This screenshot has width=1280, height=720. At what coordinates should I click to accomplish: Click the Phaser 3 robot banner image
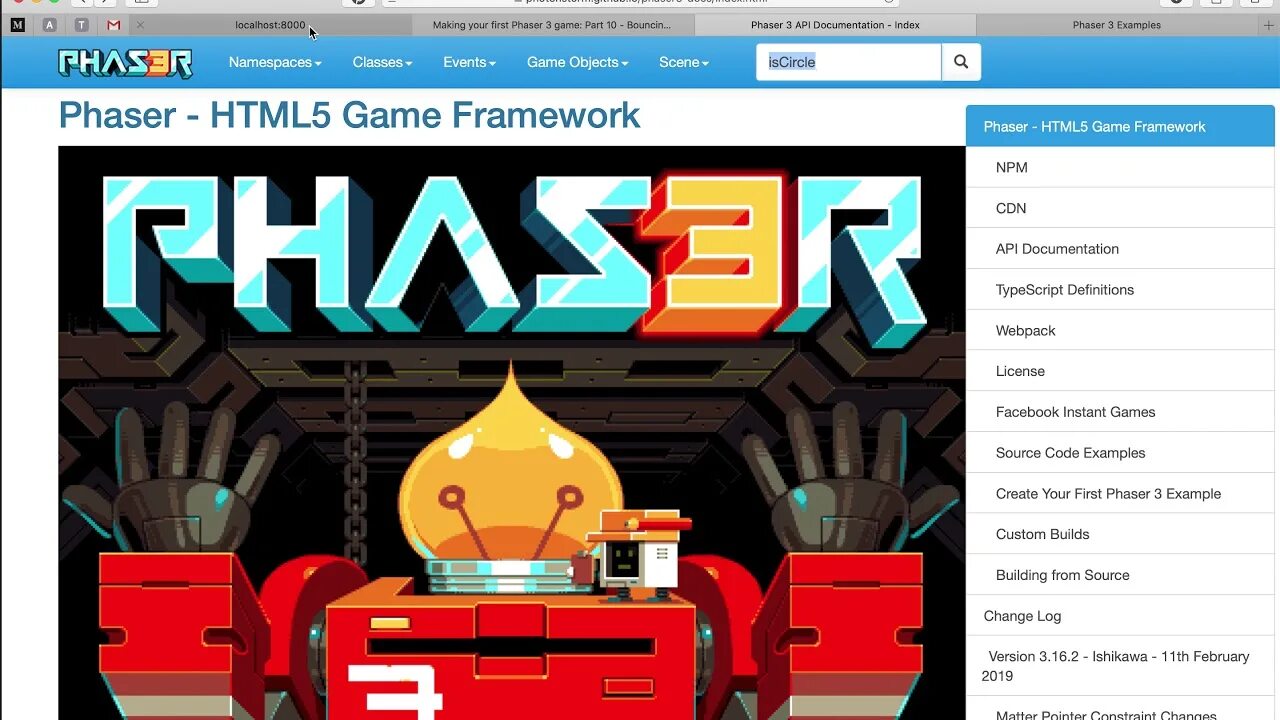511,432
